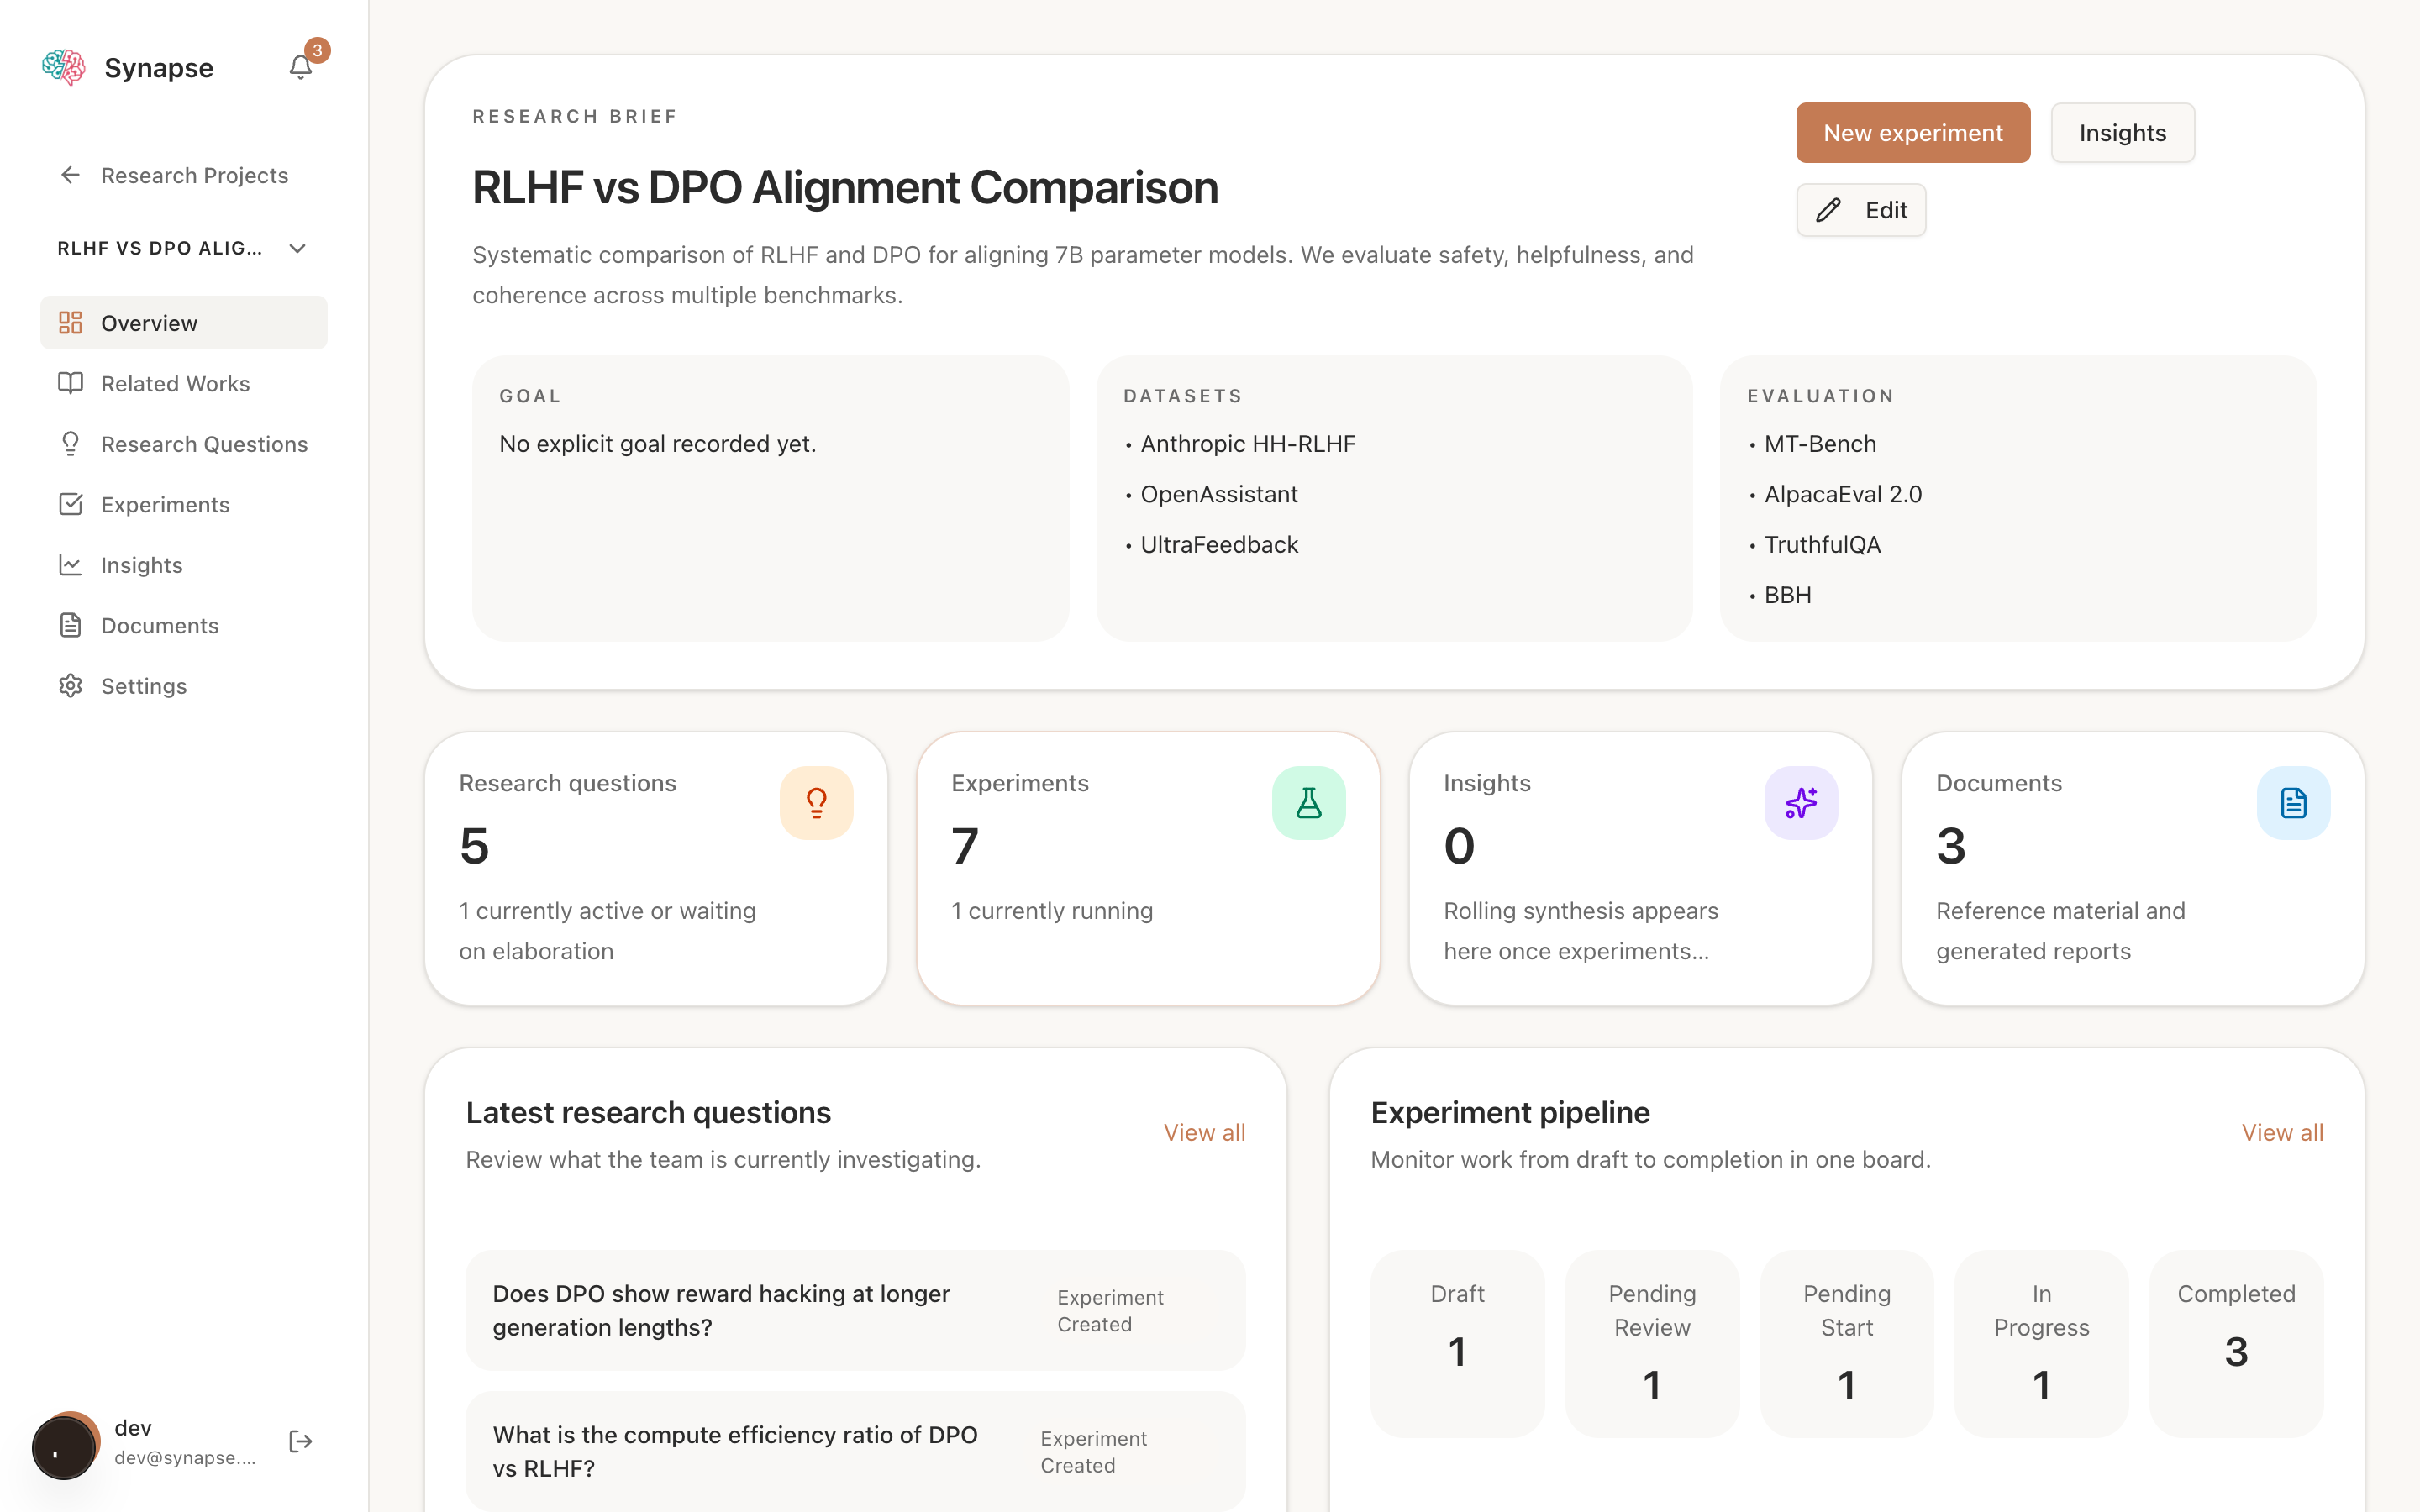
Task: Click the chart icon next to Insights
Action: [70, 564]
